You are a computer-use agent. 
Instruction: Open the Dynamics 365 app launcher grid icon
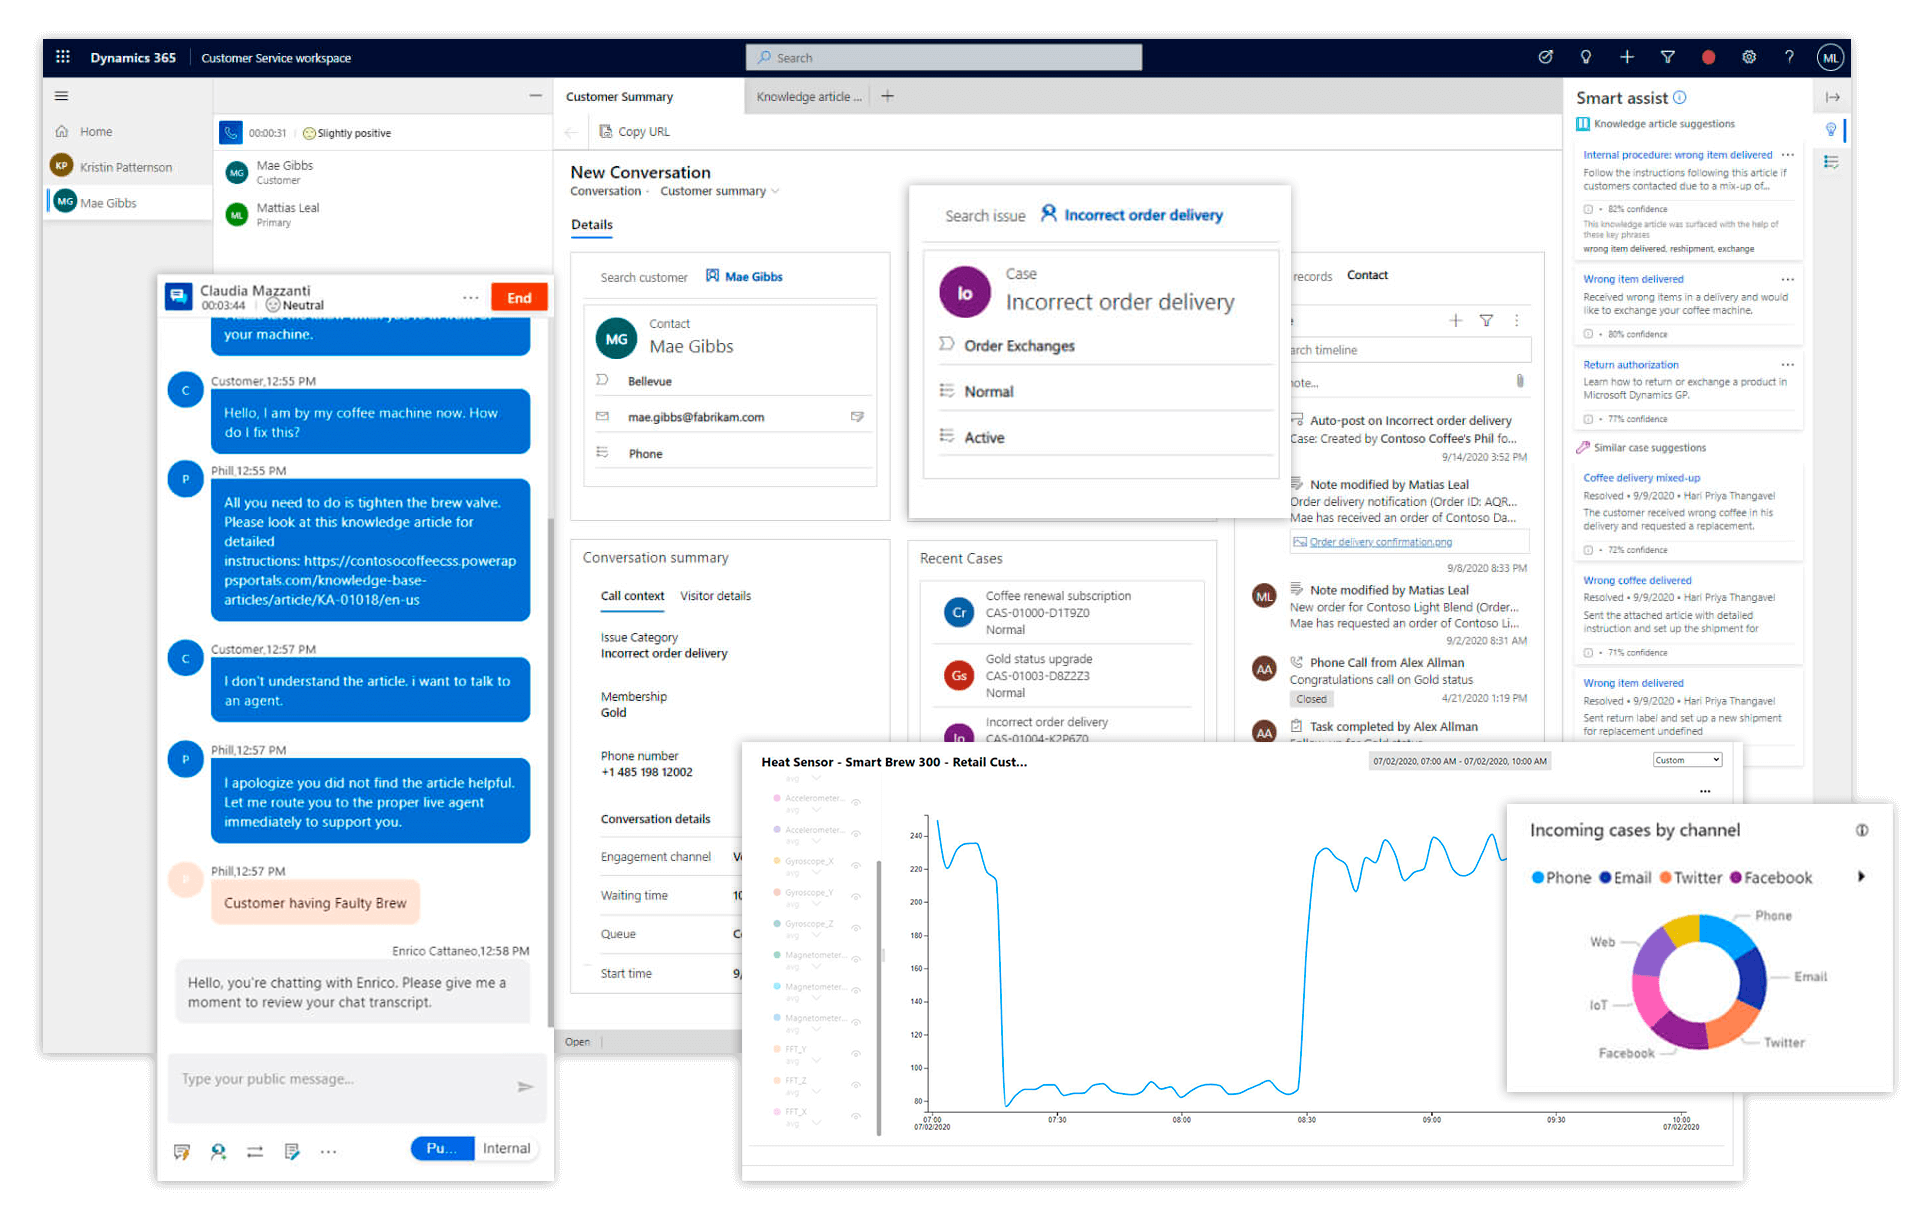click(62, 57)
